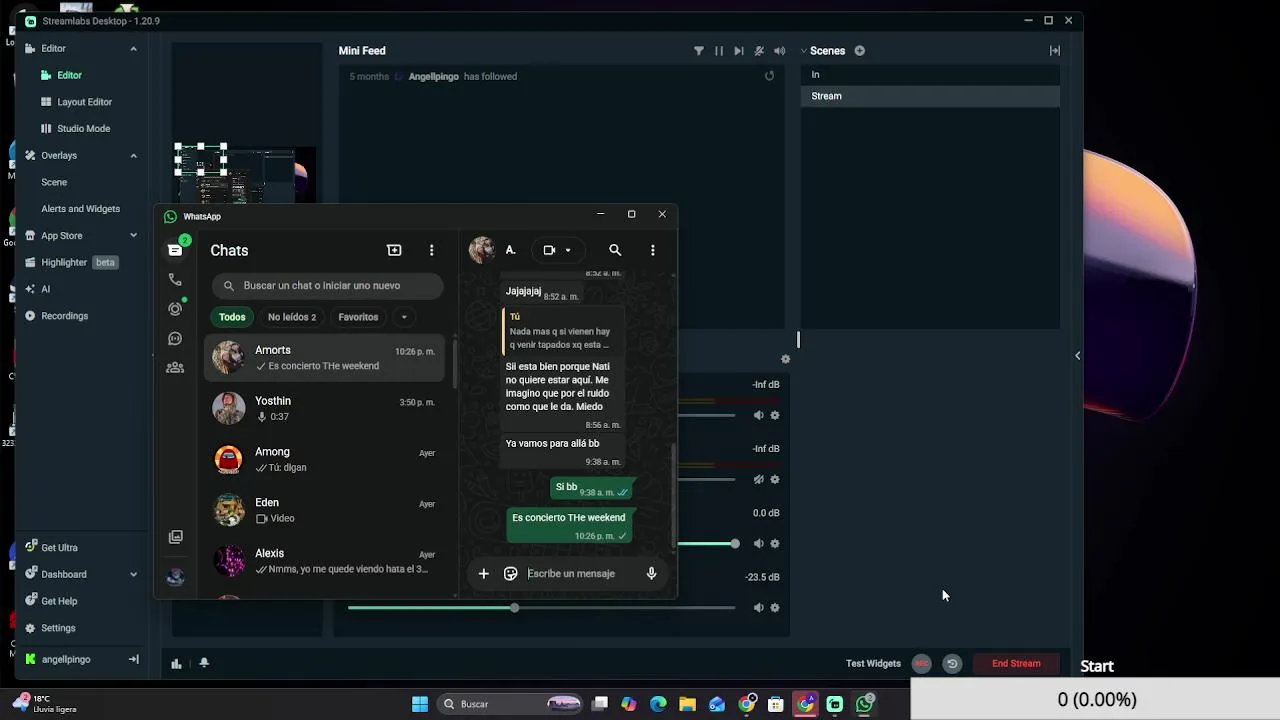Open WhatsApp Status updates icon
Image resolution: width=1280 pixels, height=720 pixels.
pyautogui.click(x=175, y=309)
